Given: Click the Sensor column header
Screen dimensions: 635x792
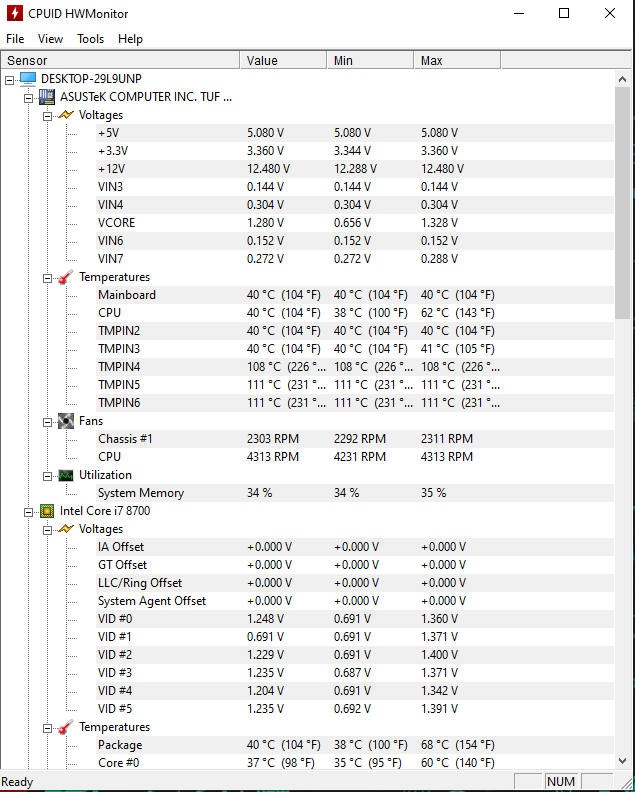Looking at the screenshot, I should 120,61.
